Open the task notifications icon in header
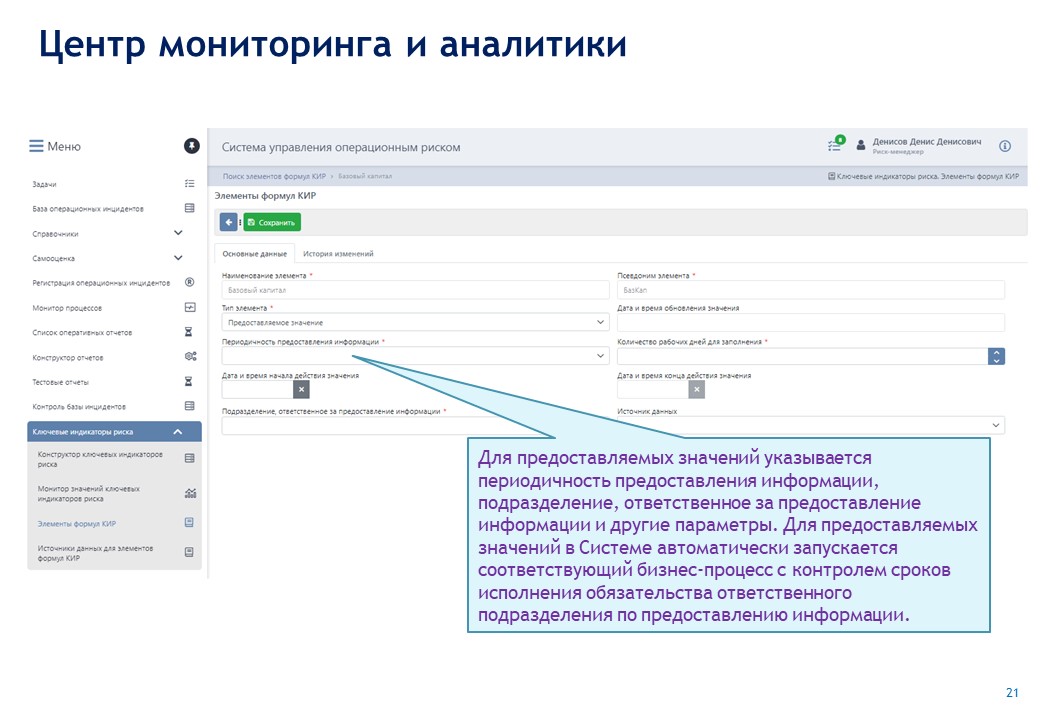 pos(836,144)
